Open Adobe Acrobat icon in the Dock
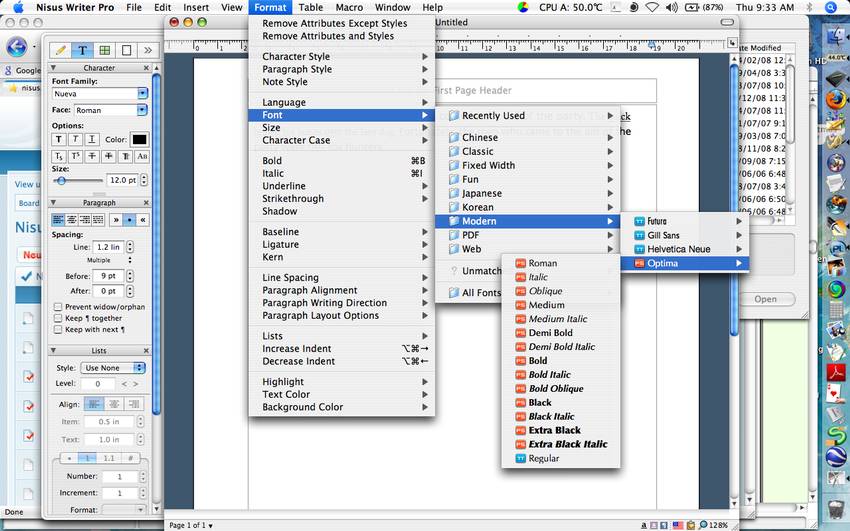The image size is (850, 531). click(836, 373)
